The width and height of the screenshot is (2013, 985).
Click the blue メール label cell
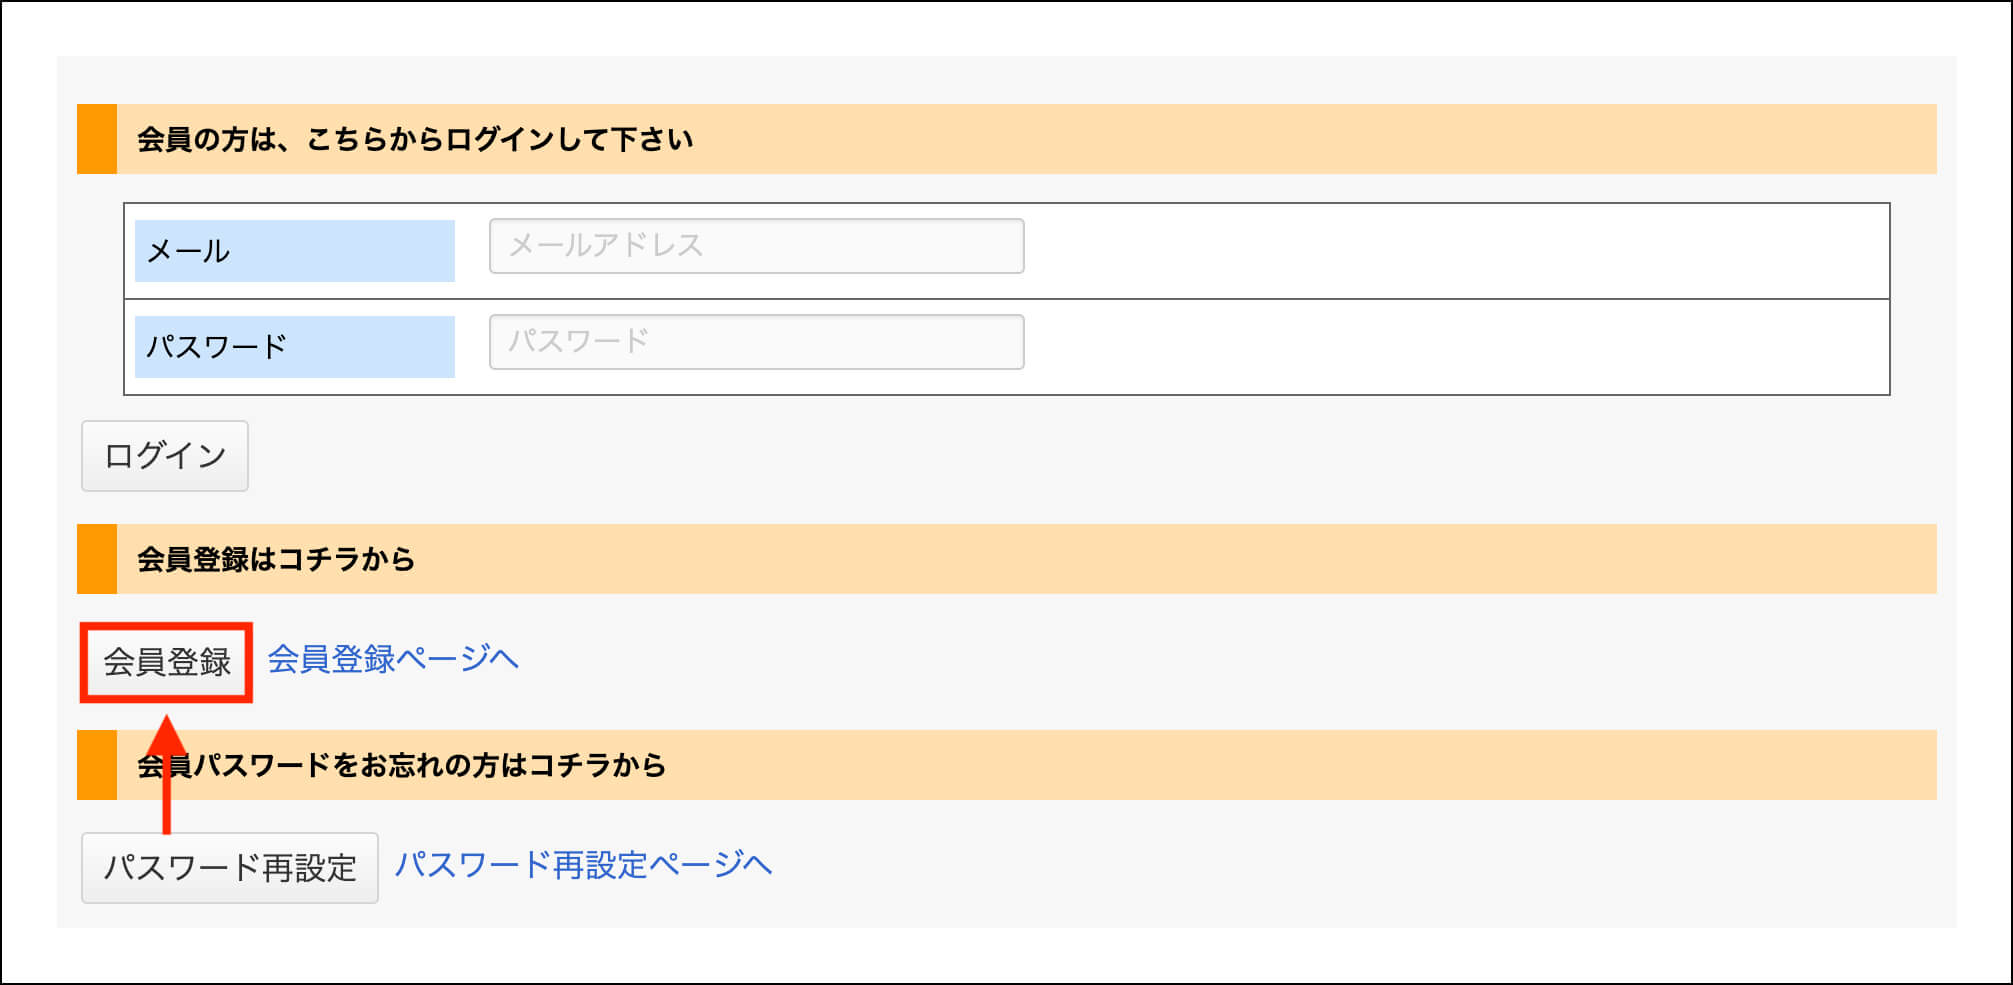coord(295,251)
